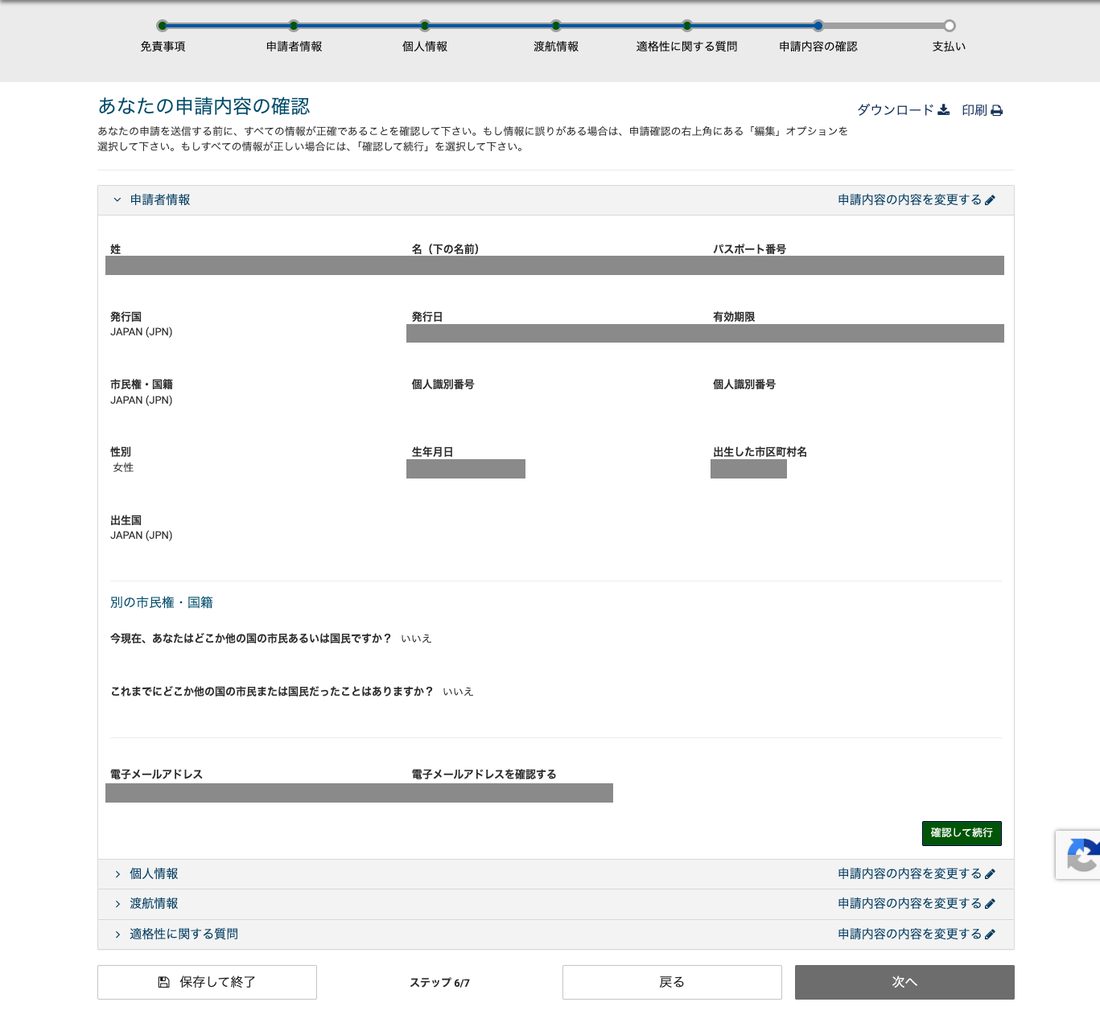
Task: Click the 市民権・国籍 value JAPAN (JPN)
Action: 141,400
